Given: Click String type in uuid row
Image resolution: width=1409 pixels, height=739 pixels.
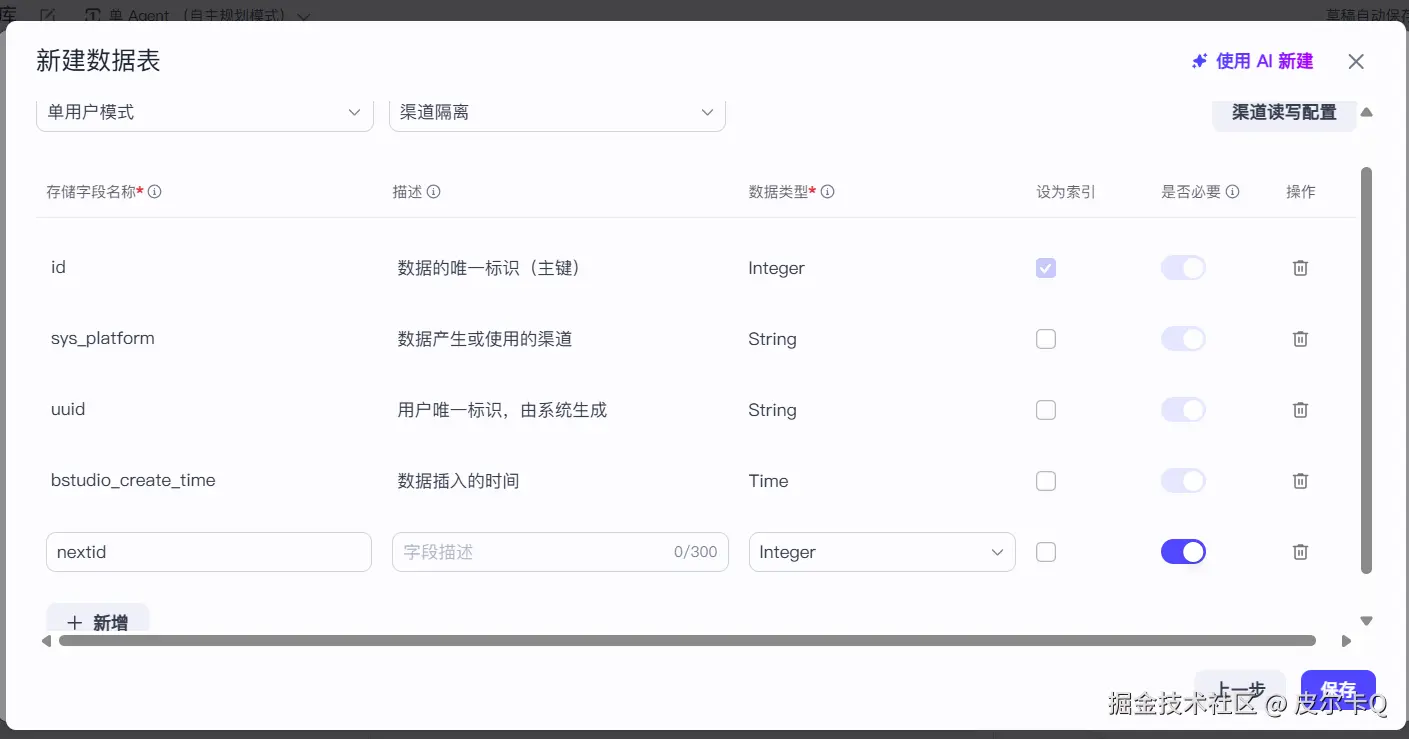Looking at the screenshot, I should pyautogui.click(x=772, y=410).
